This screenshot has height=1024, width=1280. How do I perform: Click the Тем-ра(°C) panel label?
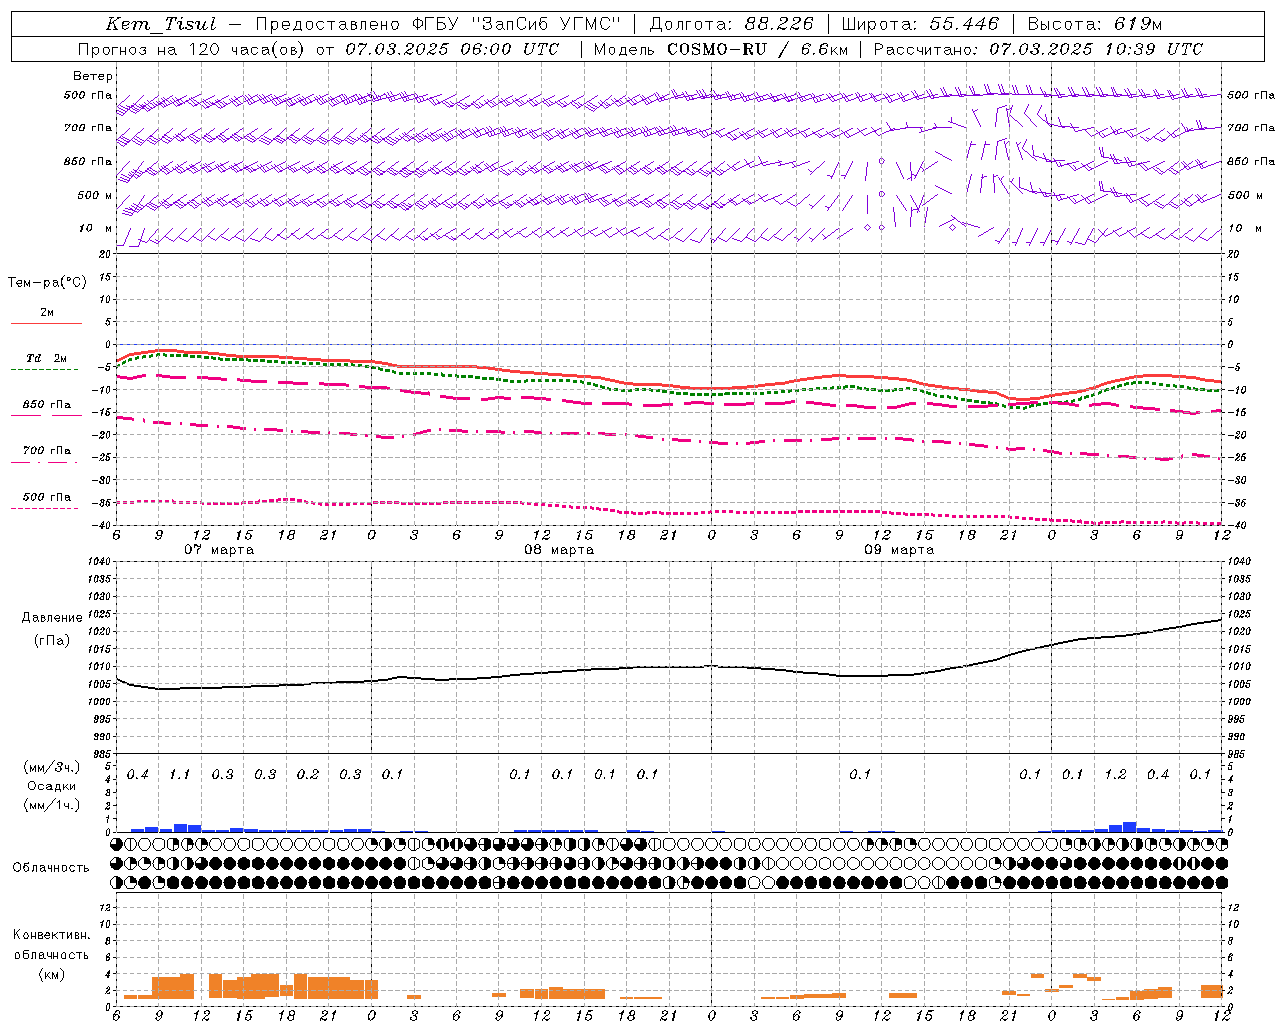click(x=47, y=283)
